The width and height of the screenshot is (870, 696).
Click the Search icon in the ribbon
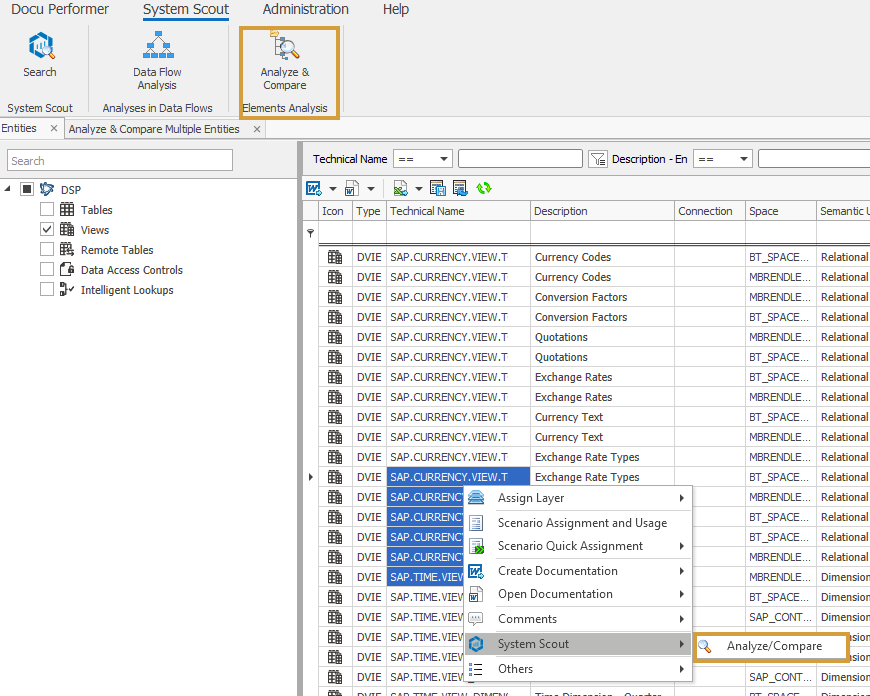pos(40,54)
